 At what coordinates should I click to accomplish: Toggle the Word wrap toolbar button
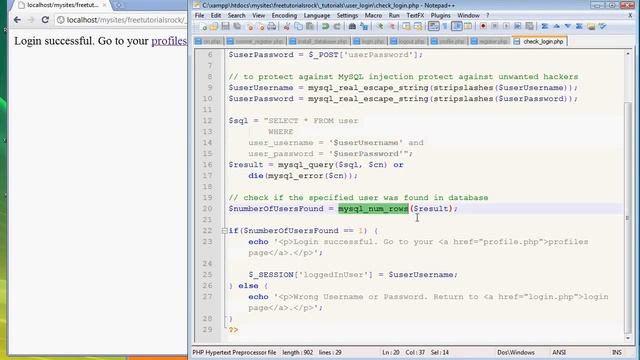(433, 26)
